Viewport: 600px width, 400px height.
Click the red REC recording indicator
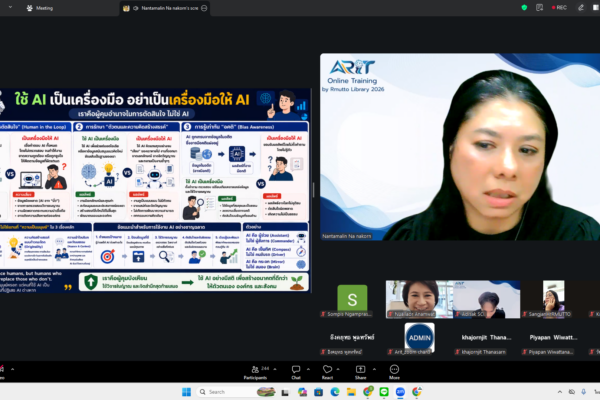tap(559, 7)
